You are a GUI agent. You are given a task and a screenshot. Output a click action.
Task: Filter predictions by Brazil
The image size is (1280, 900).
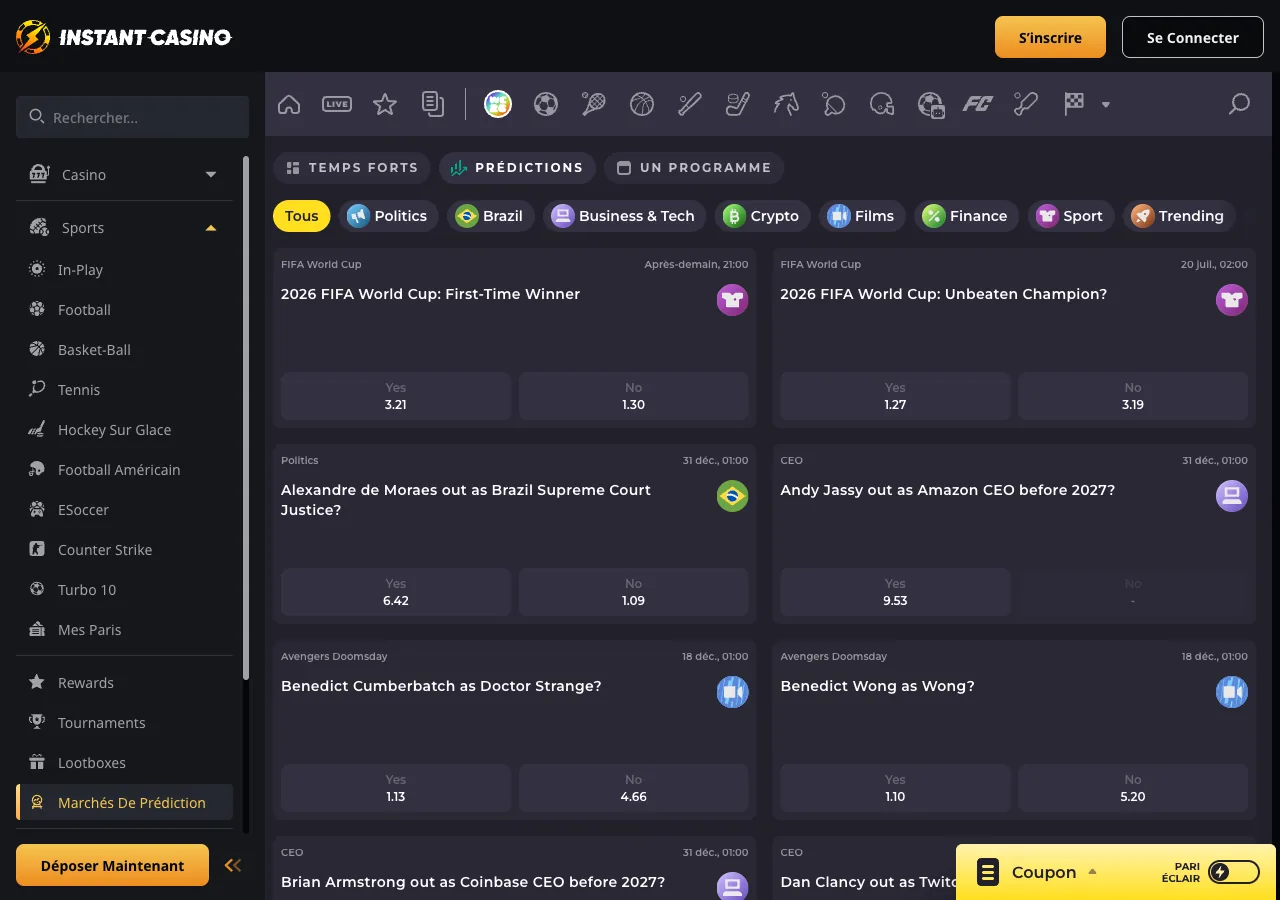(x=490, y=216)
